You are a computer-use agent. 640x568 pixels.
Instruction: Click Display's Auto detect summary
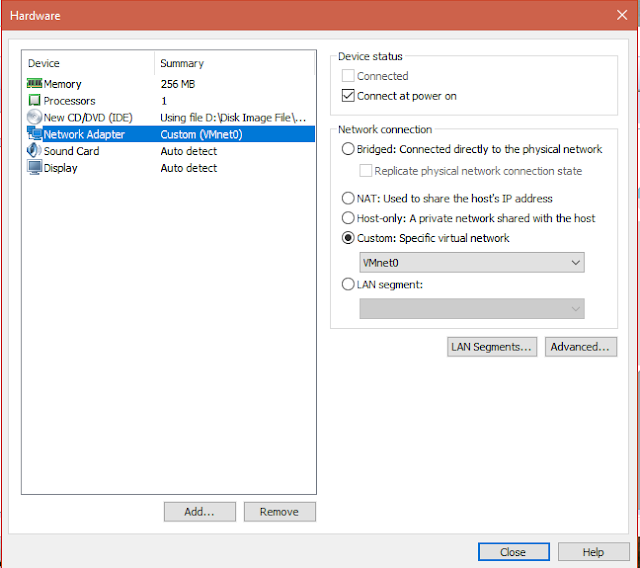click(x=189, y=168)
